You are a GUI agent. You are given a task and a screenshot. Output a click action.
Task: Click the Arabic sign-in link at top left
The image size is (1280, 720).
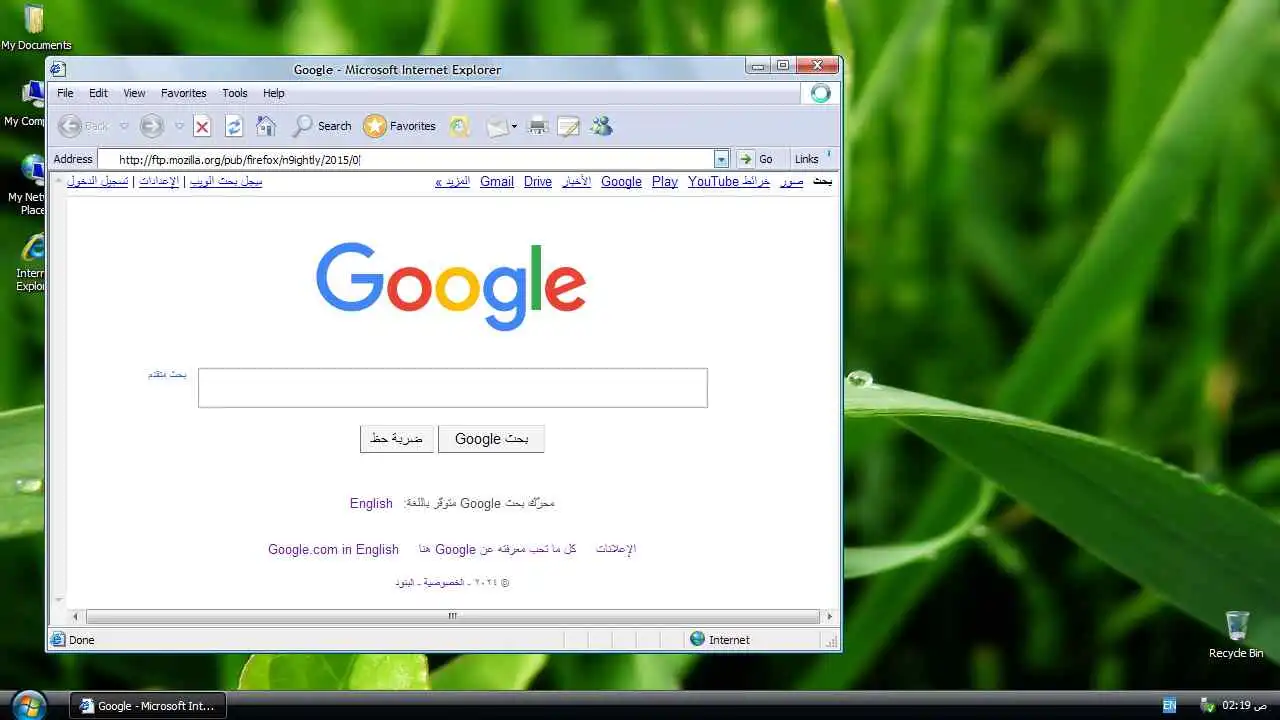(x=98, y=181)
